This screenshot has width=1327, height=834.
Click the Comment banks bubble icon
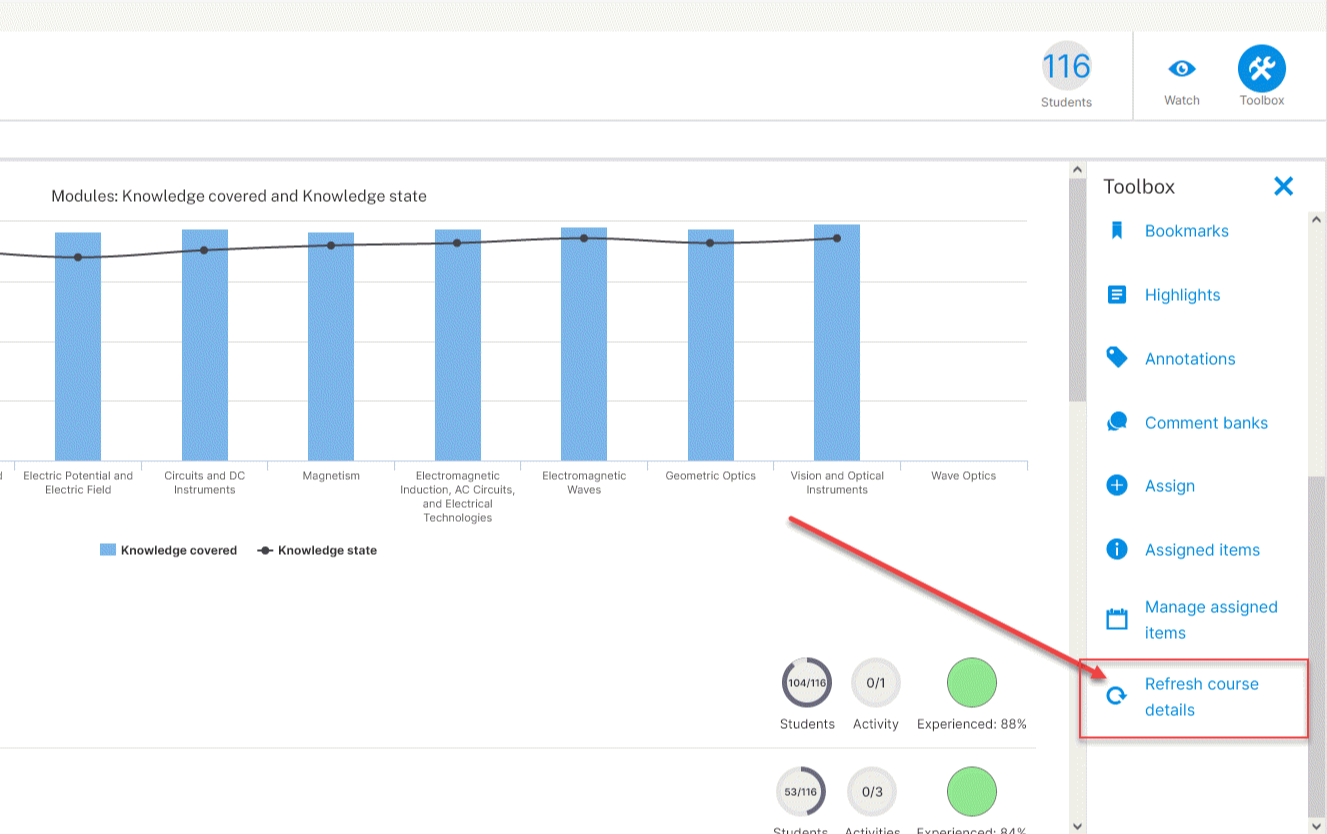click(x=1117, y=422)
